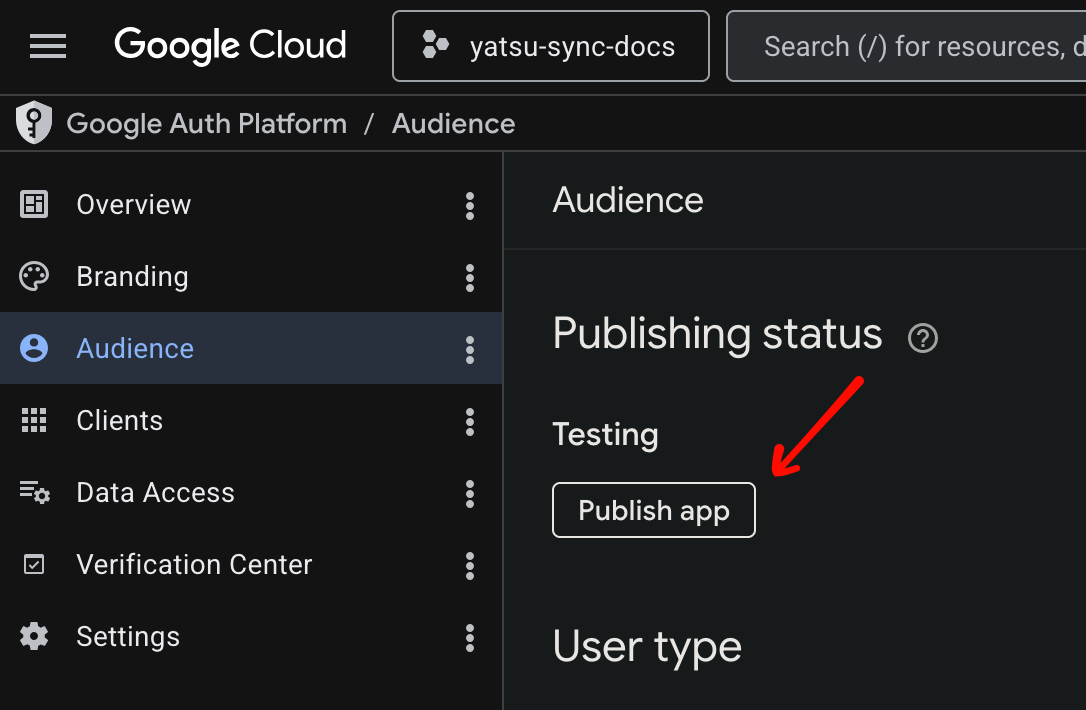Navigate to Branding in the sidebar
The width and height of the screenshot is (1086, 710).
point(132,277)
